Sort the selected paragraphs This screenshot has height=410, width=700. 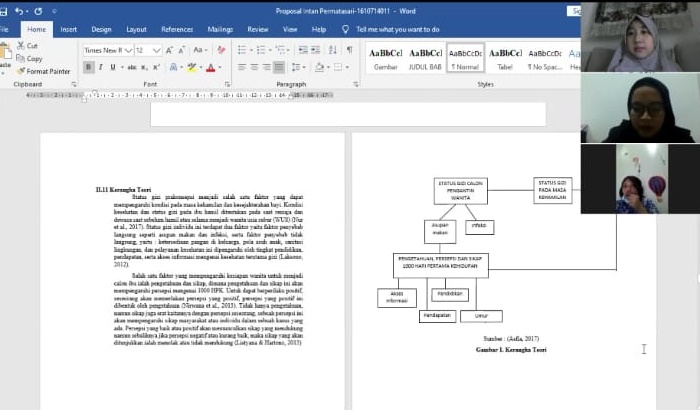pos(332,49)
